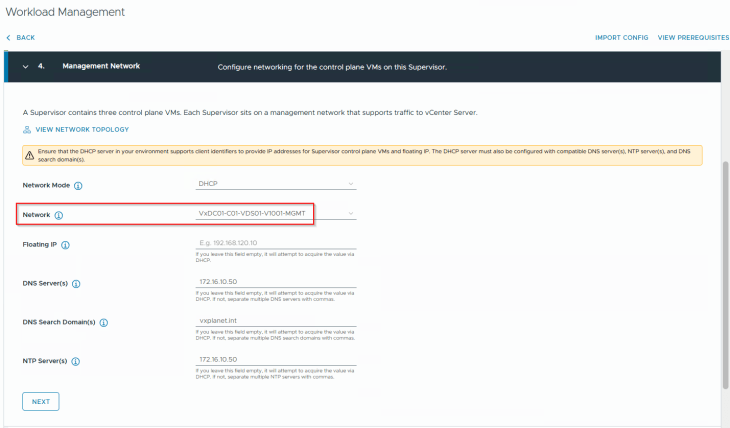Click the network topology icon
Viewport: 730px width, 428px height.
click(26, 130)
